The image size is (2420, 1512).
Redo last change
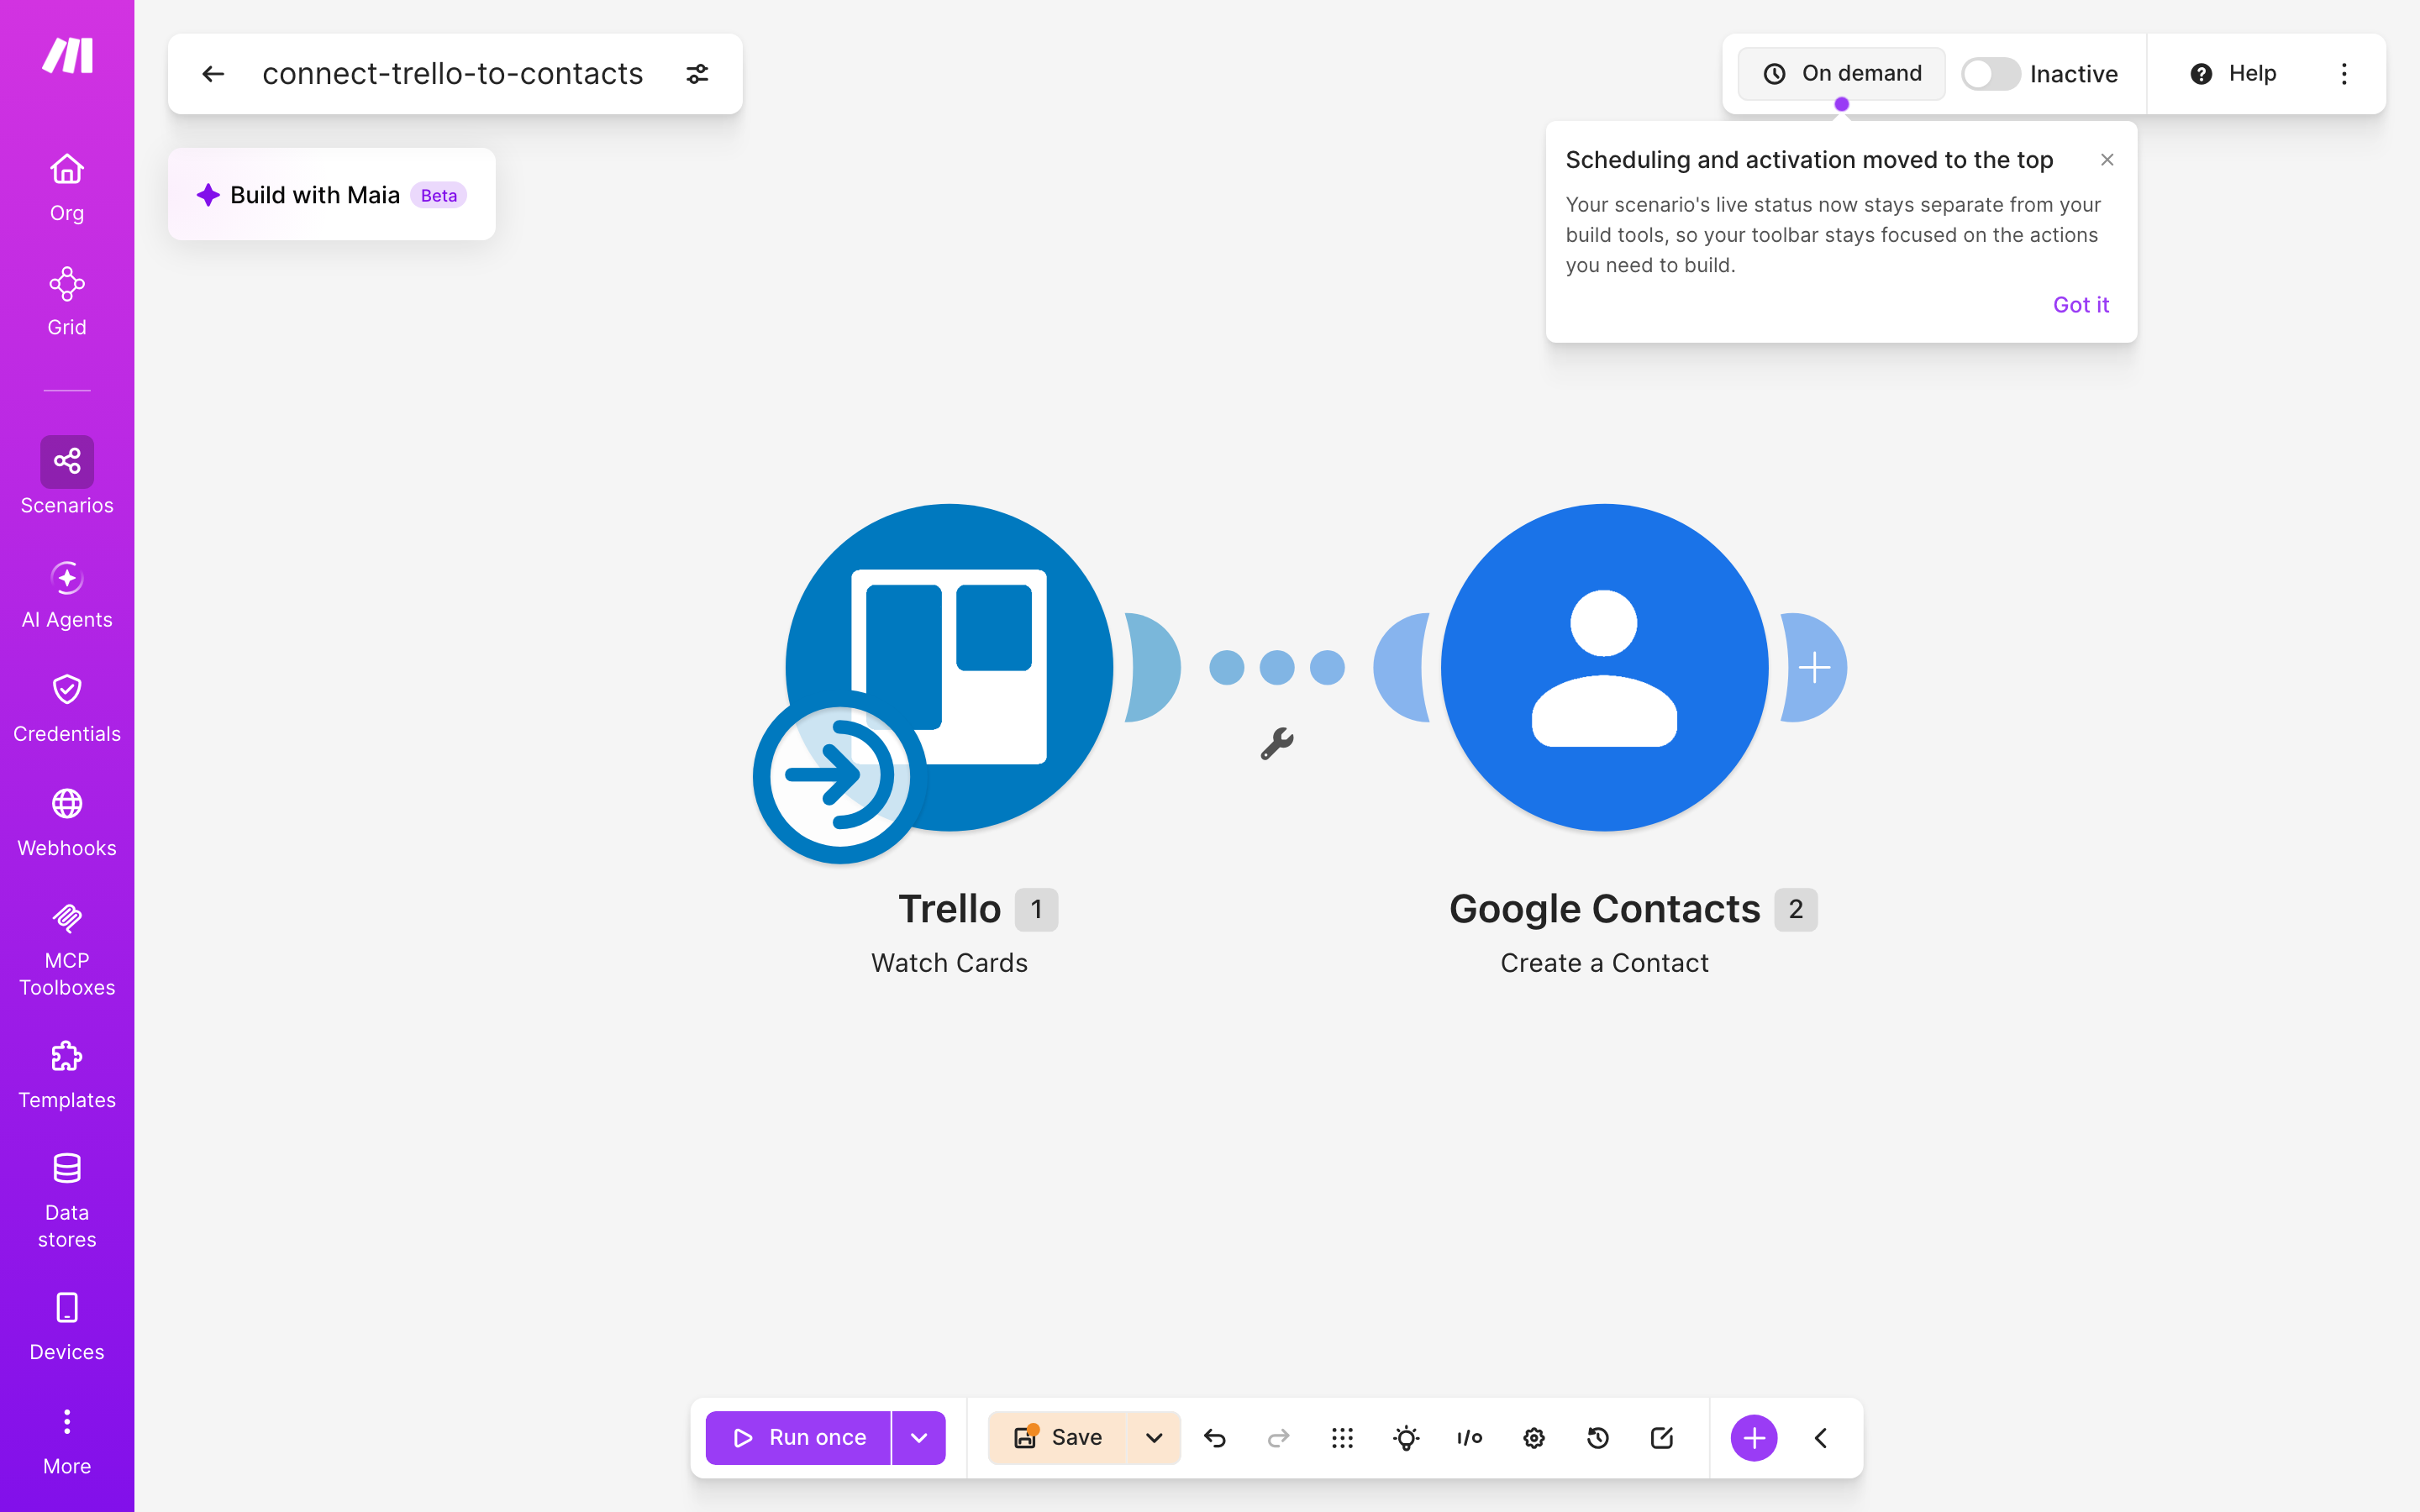point(1278,1438)
